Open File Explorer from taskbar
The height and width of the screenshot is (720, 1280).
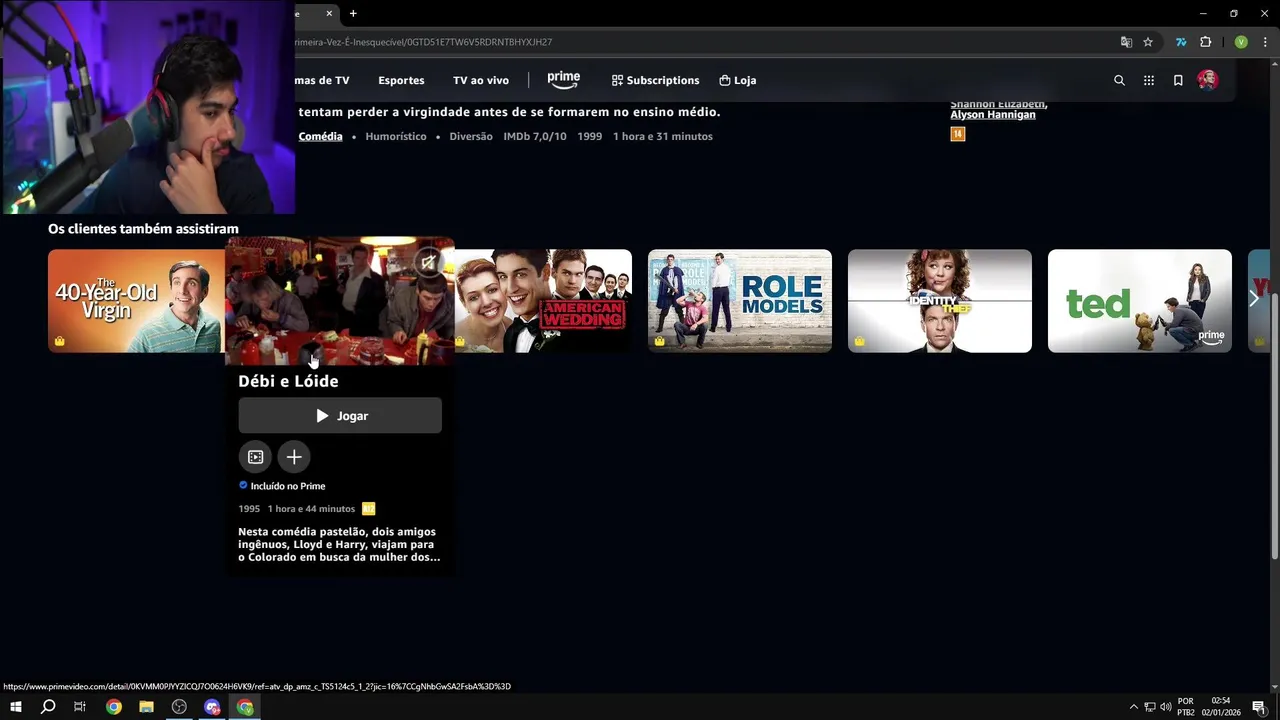coord(147,707)
